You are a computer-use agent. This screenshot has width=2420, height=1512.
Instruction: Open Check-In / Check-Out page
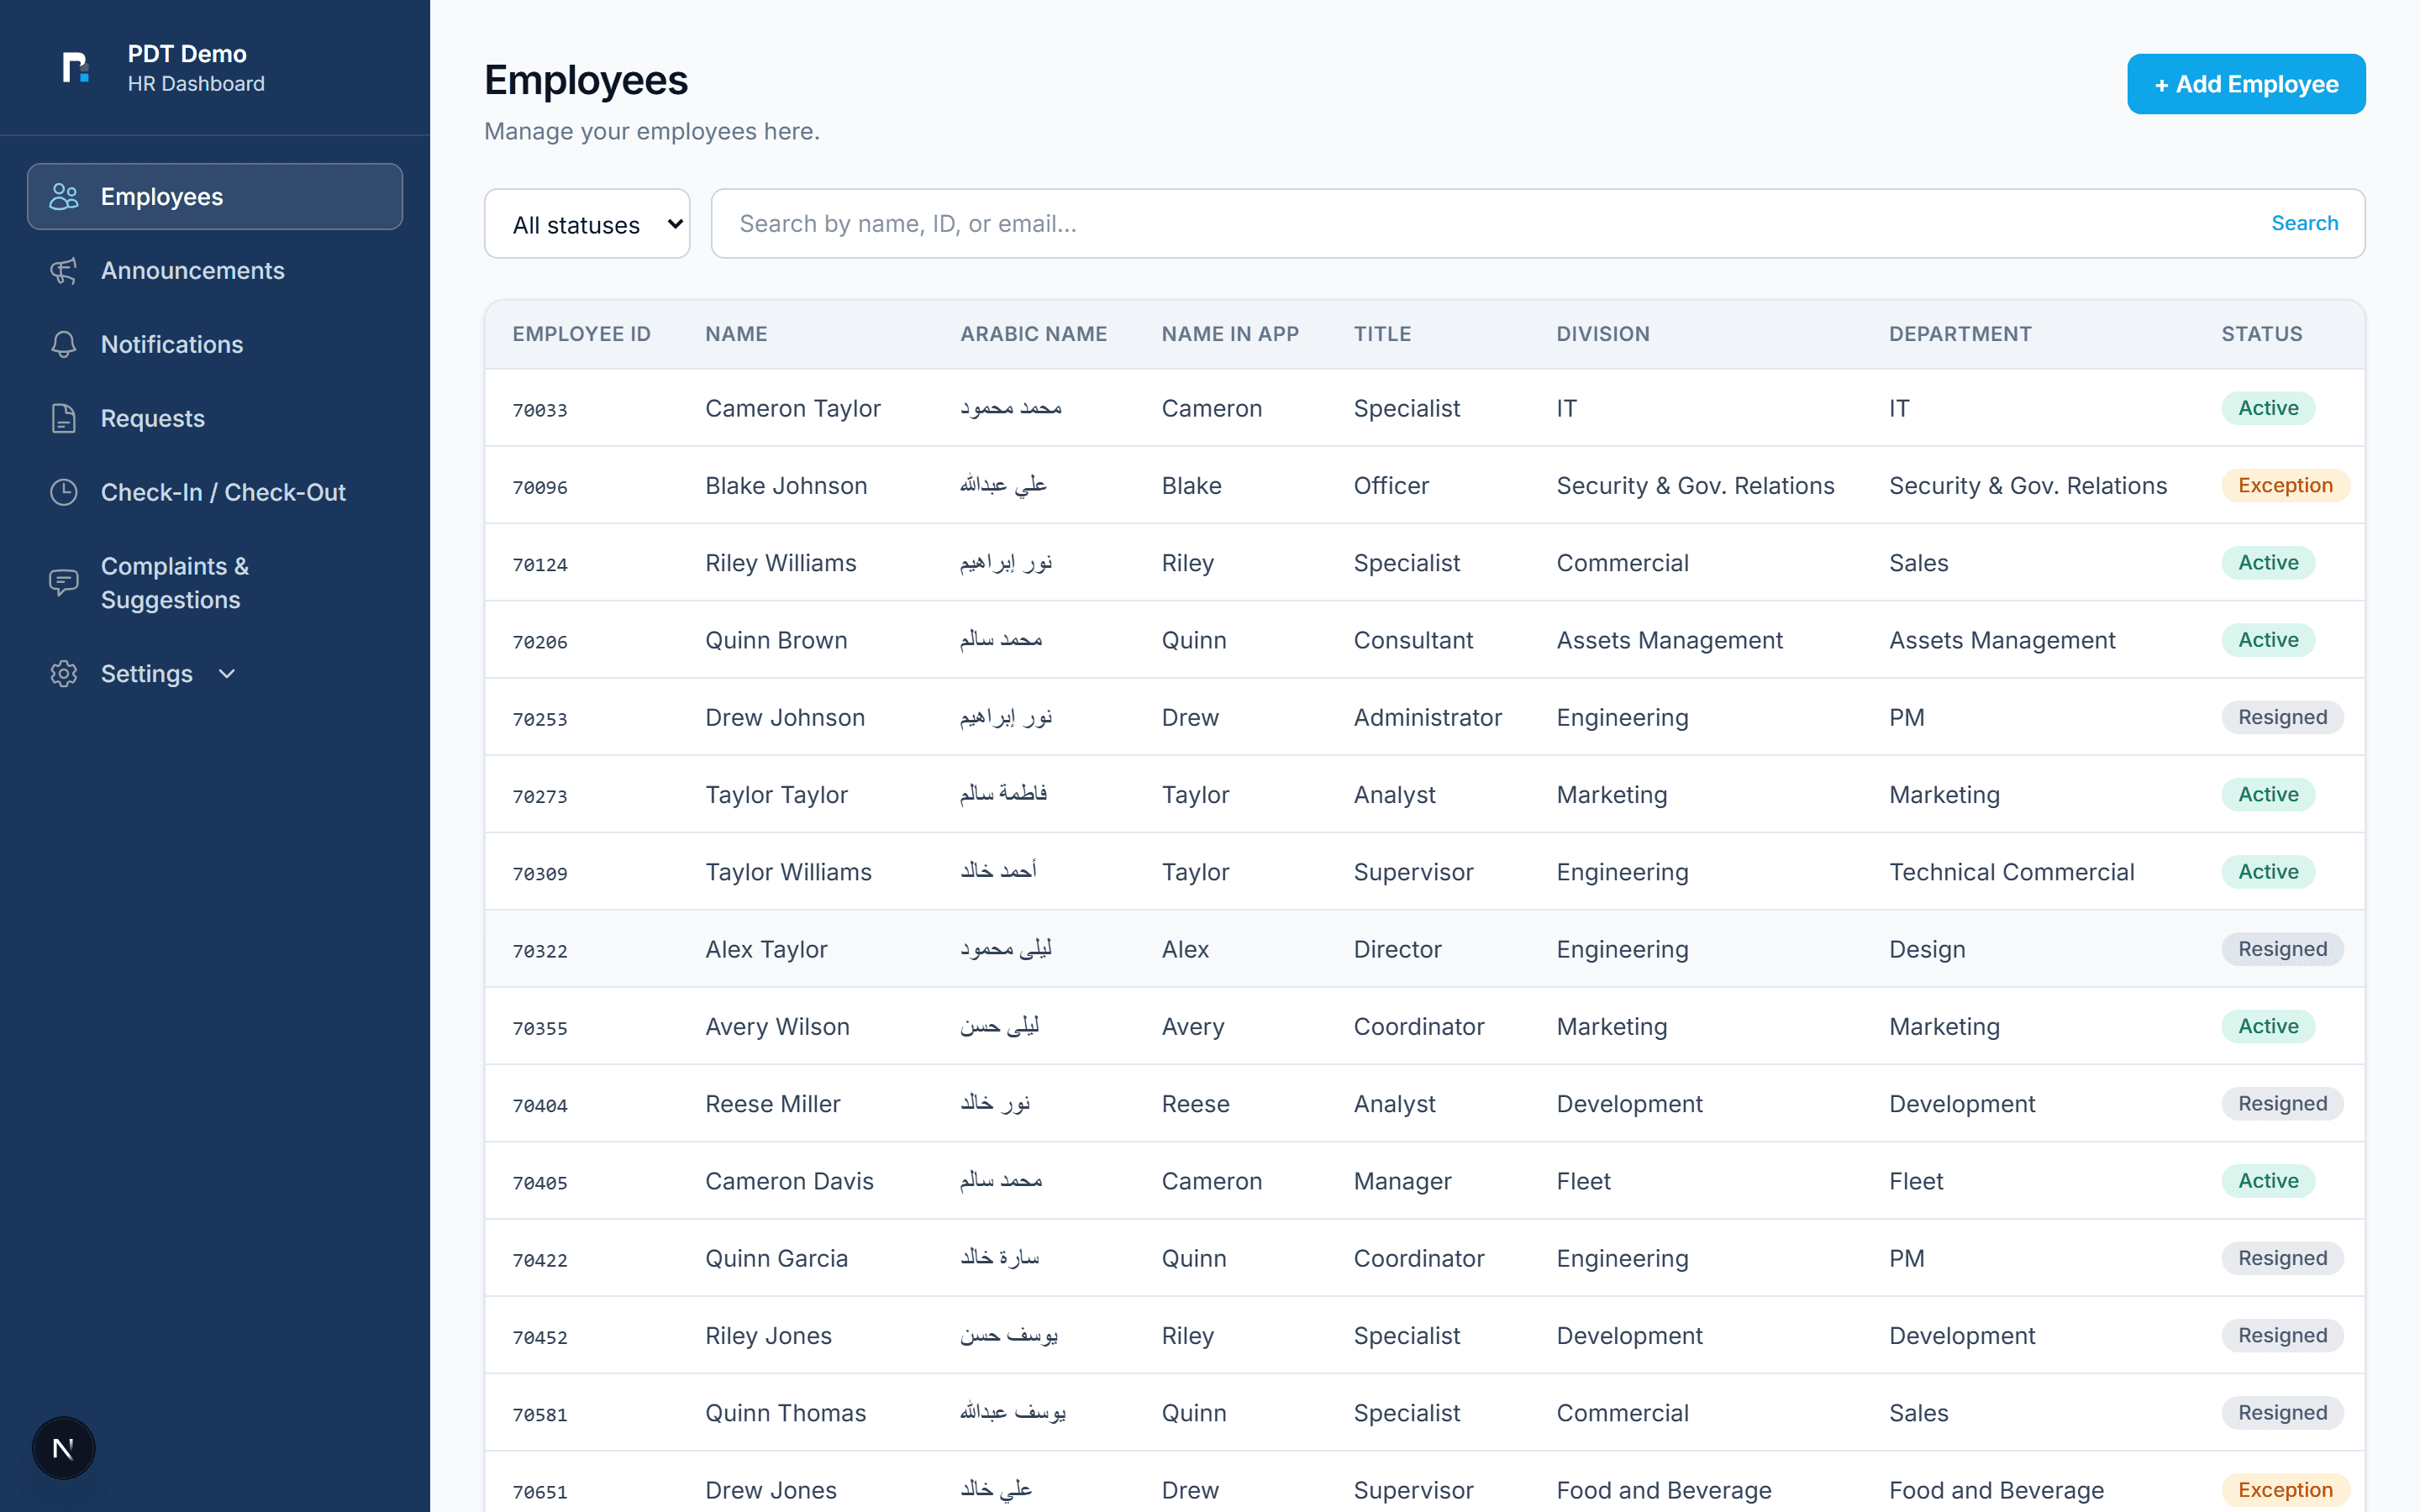pyautogui.click(x=215, y=492)
